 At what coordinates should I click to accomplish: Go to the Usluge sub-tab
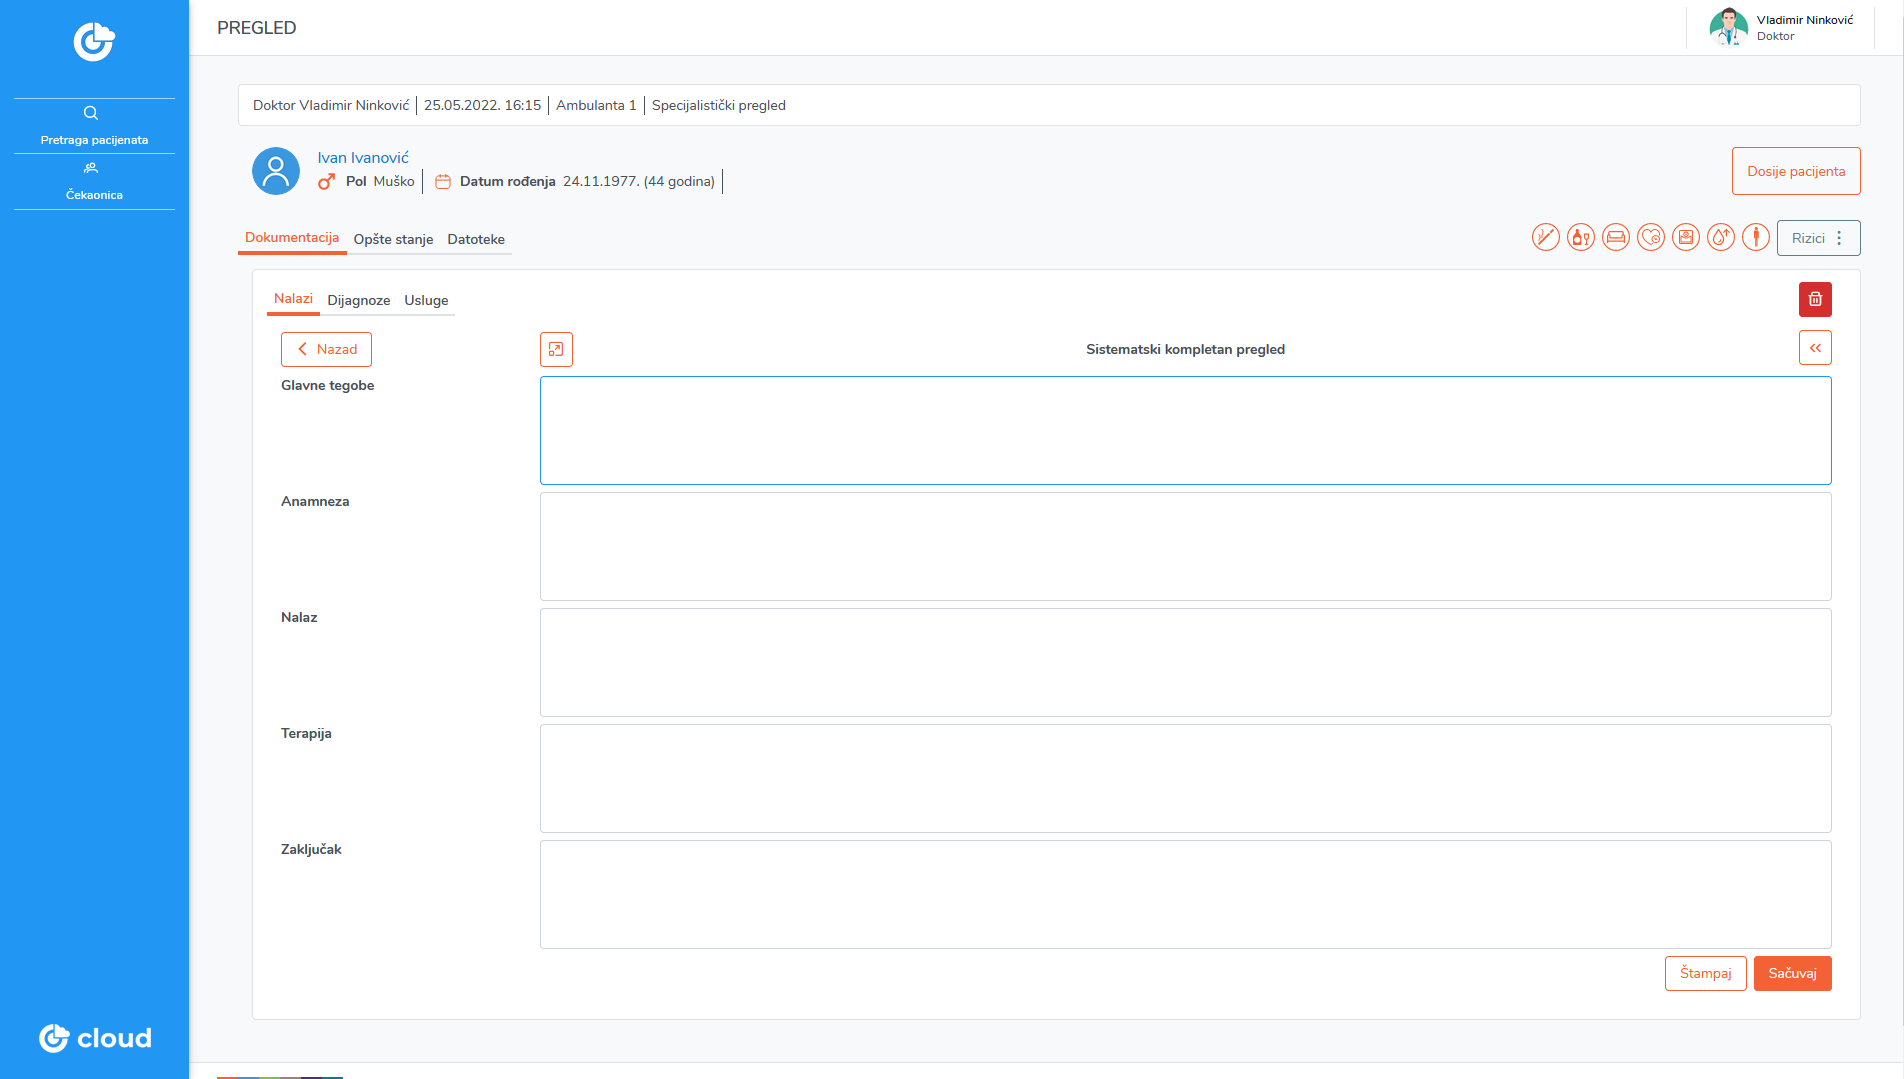click(426, 300)
